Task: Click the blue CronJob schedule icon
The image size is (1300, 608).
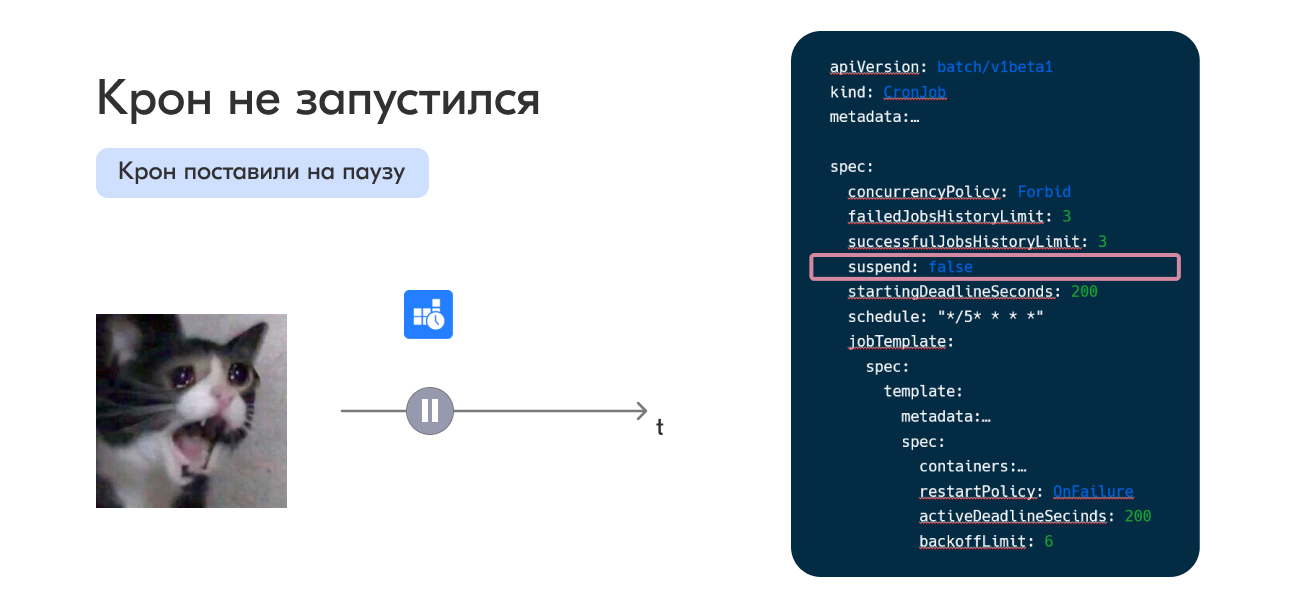Action: 428,315
